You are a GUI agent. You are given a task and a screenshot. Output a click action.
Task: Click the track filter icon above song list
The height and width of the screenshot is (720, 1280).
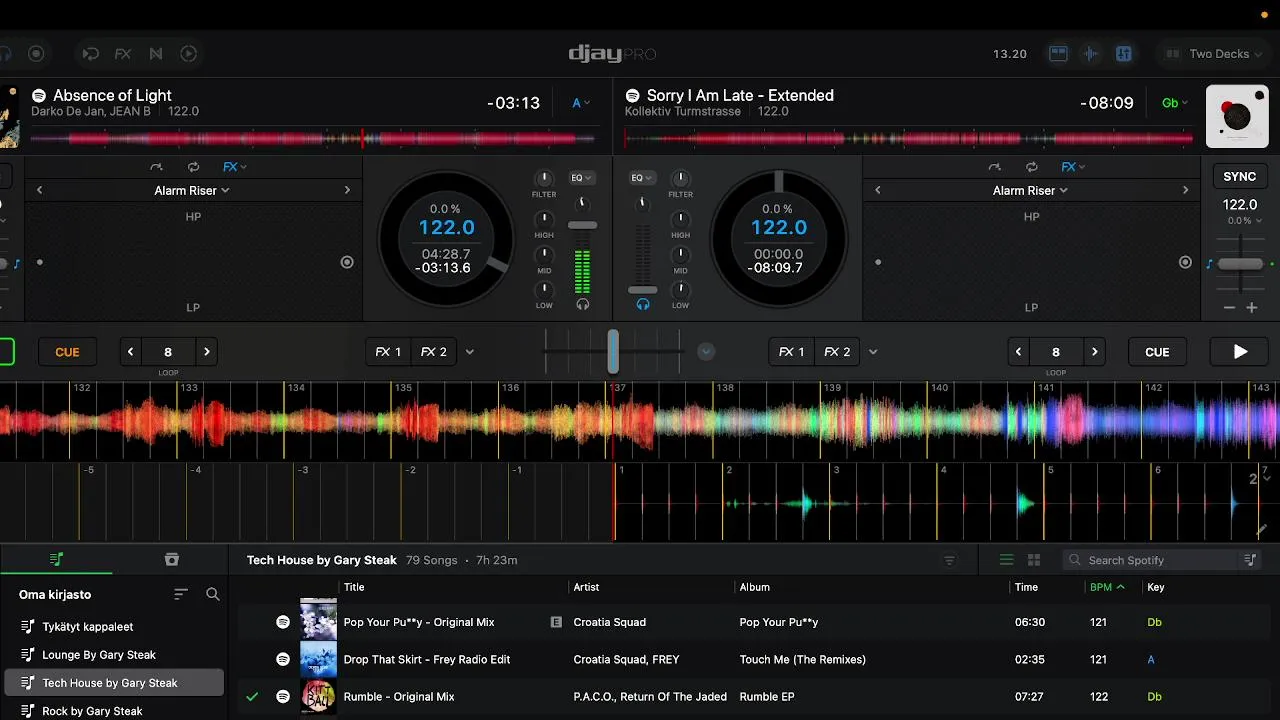[x=950, y=560]
